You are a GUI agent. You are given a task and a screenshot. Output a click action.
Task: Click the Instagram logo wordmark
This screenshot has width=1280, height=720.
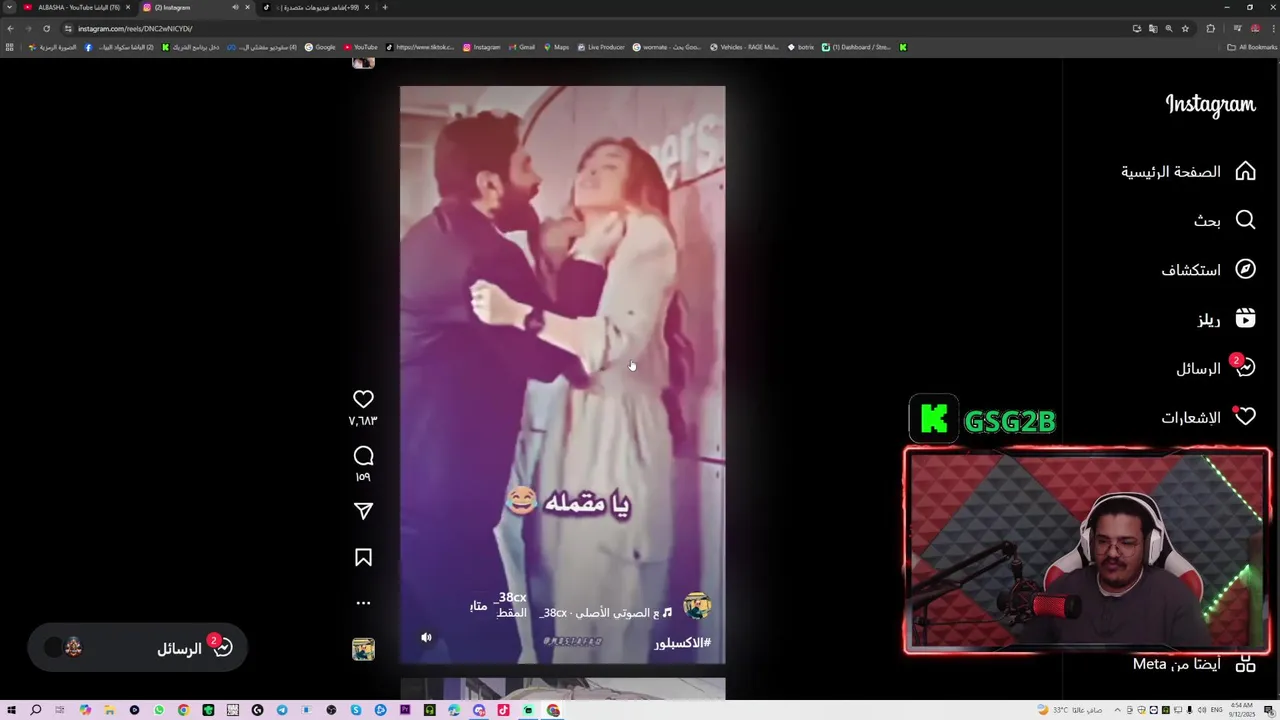pos(1210,105)
